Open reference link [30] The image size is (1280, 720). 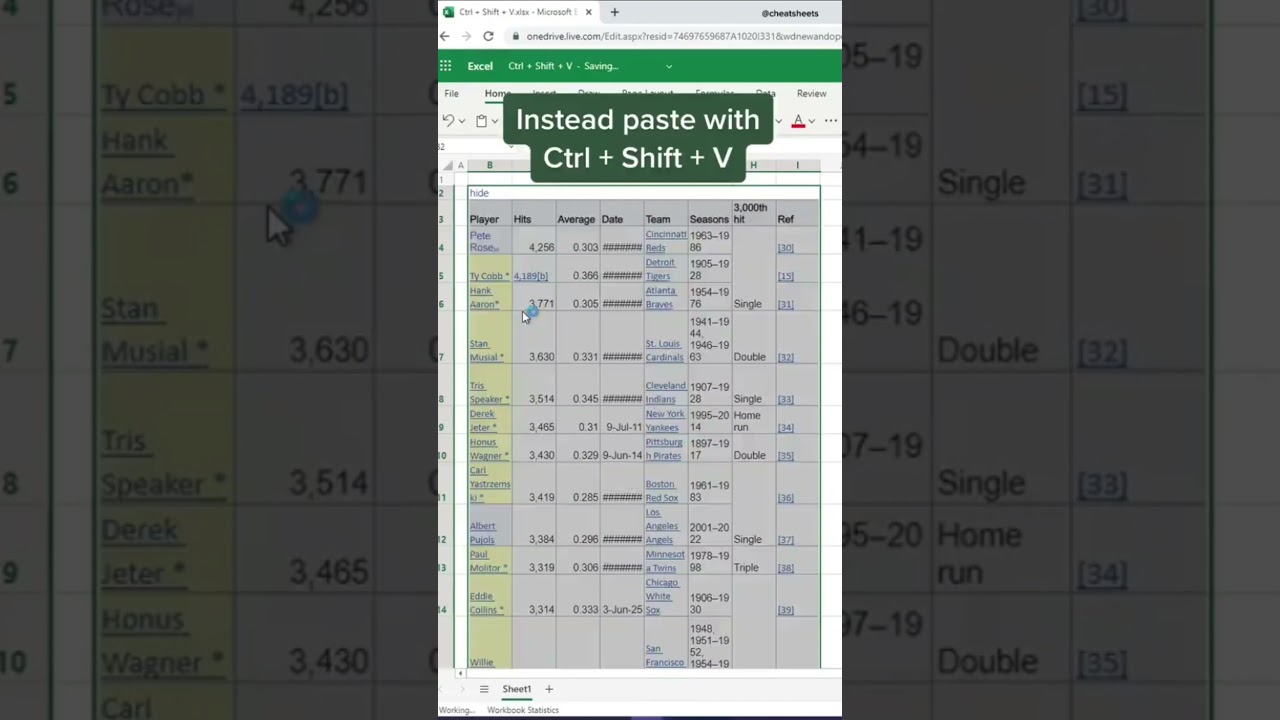(786, 248)
